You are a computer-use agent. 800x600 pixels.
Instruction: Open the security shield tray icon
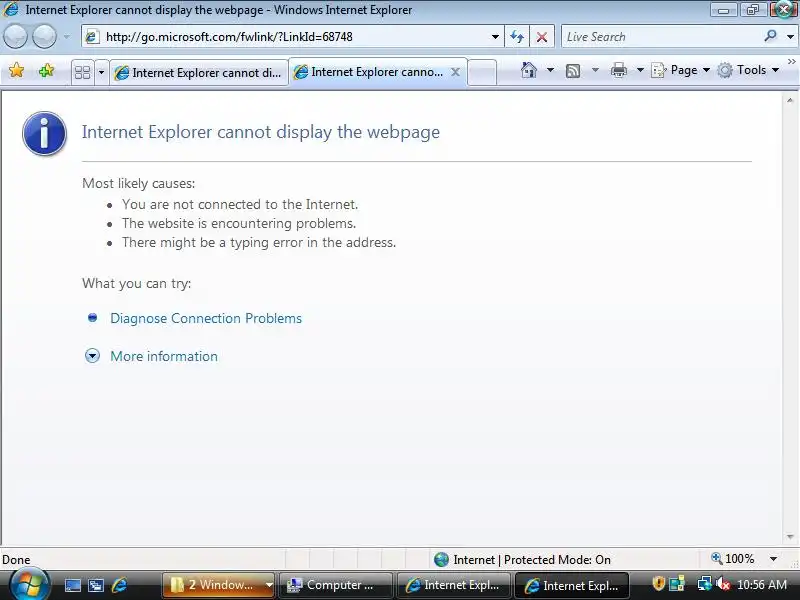click(658, 583)
